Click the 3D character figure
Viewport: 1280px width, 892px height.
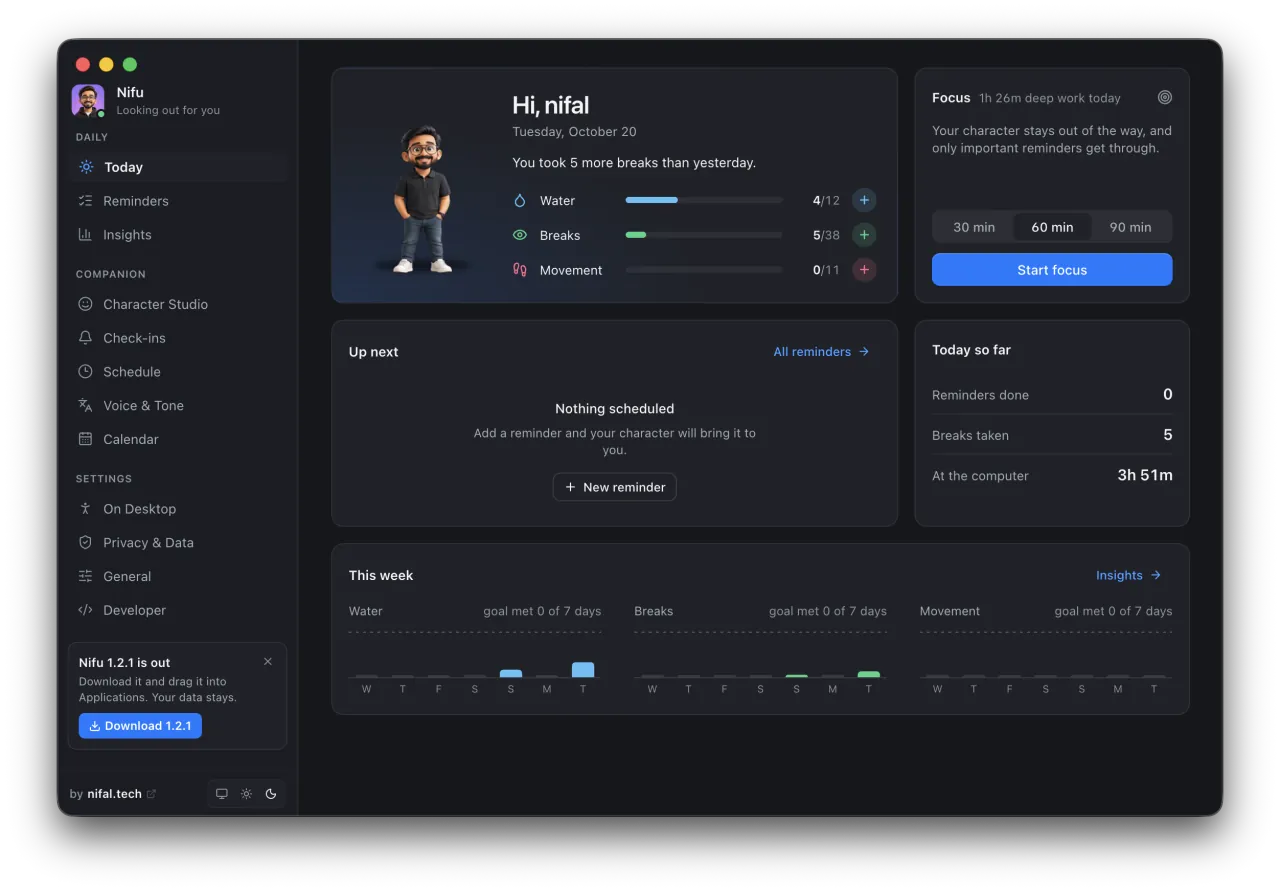click(421, 199)
